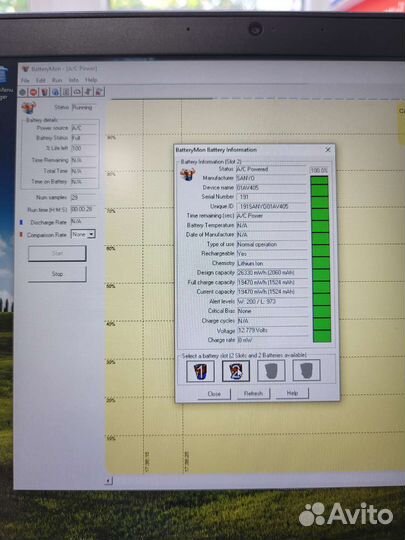Screen dimensions: 405x540
Task: Click the red Stop toolbar icon
Action: pyautogui.click(x=33, y=92)
